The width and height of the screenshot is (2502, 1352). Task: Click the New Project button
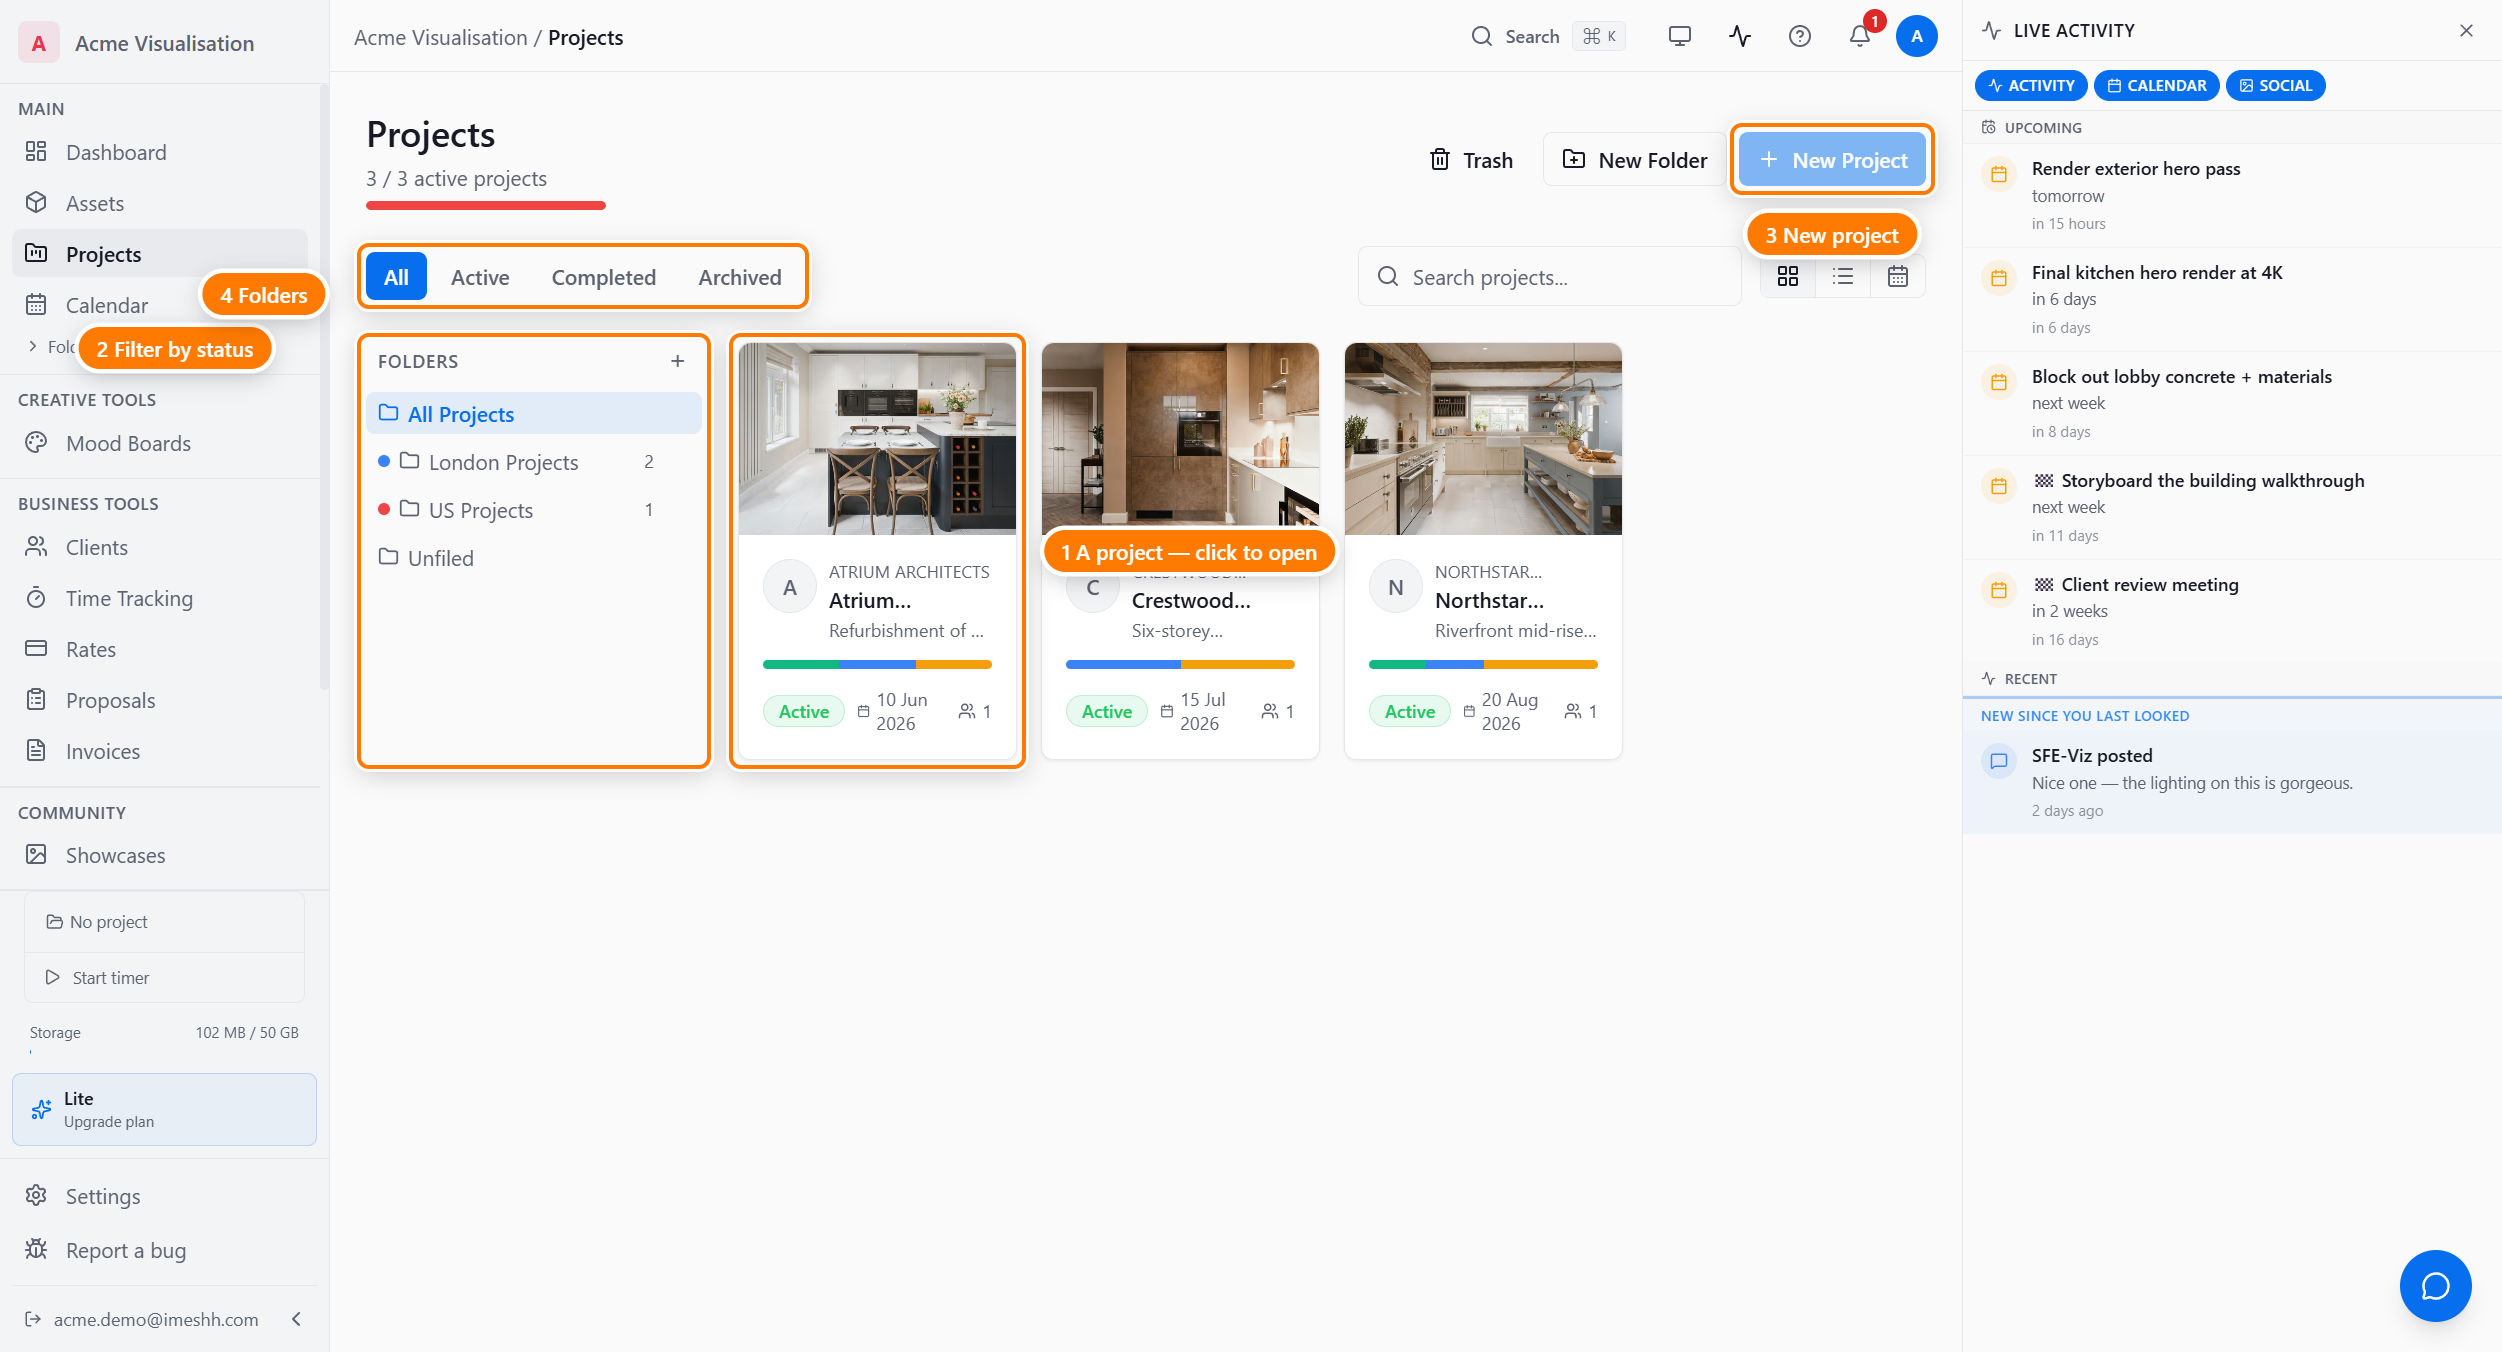point(1832,160)
